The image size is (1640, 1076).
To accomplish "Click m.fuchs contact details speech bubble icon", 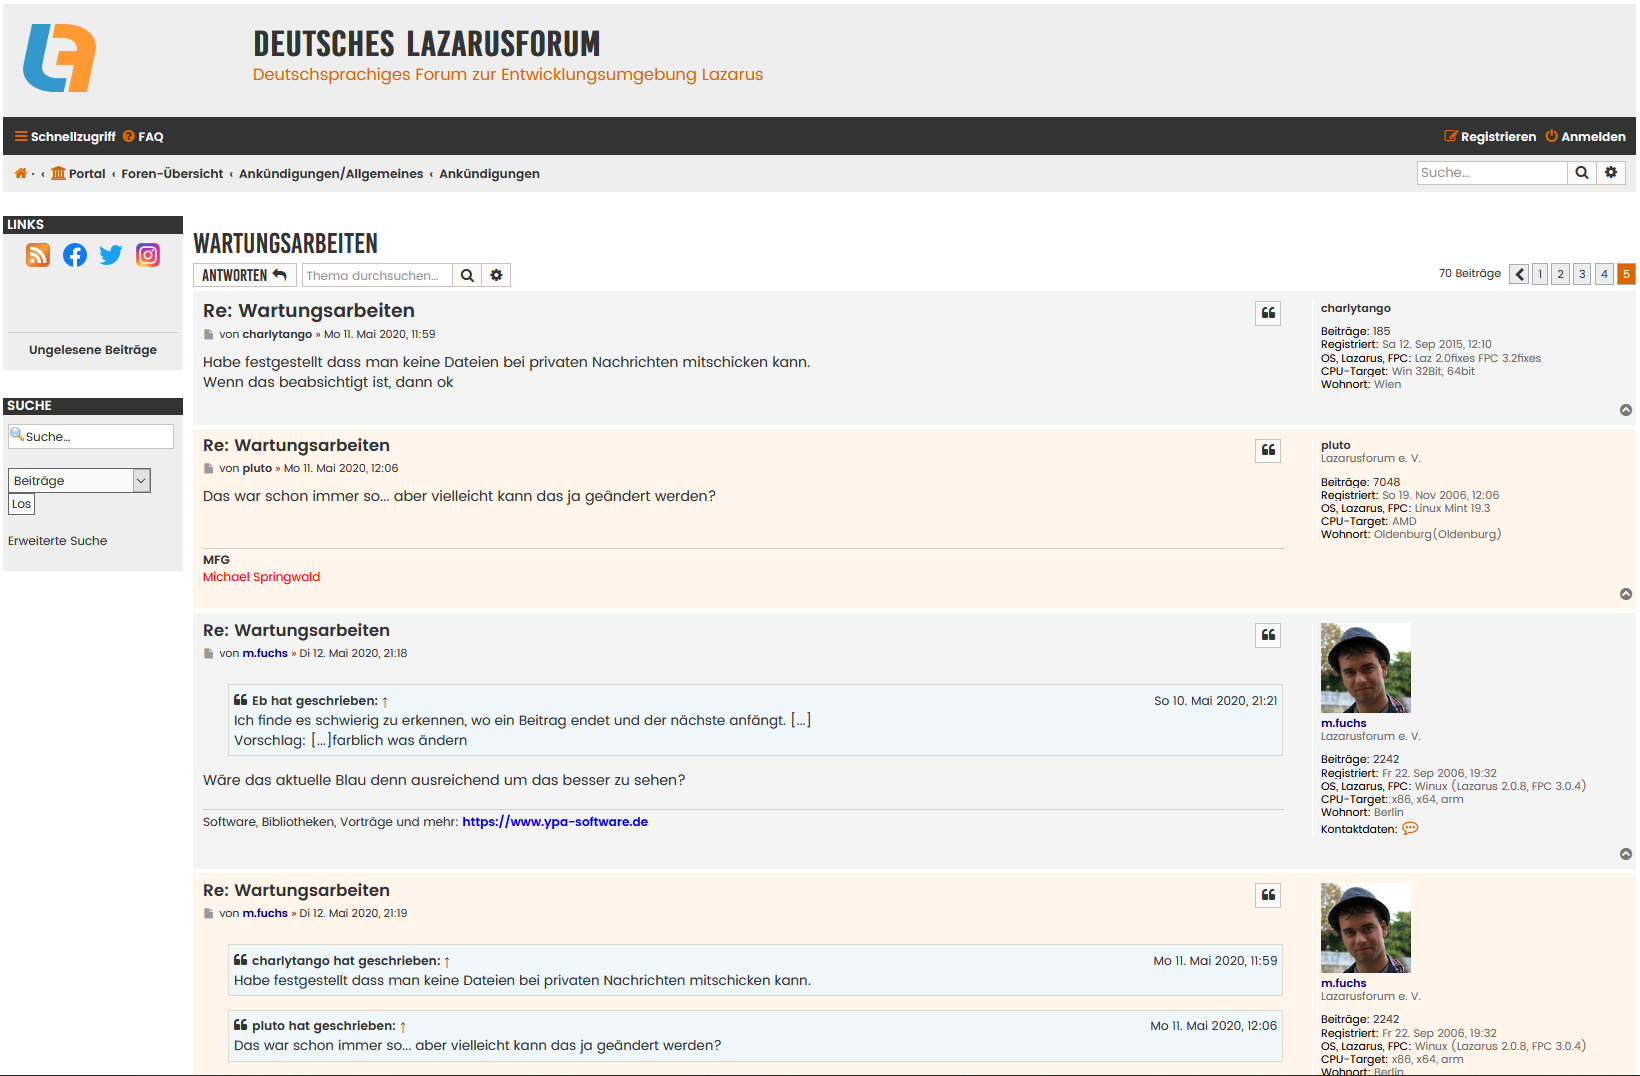I will coord(1410,828).
